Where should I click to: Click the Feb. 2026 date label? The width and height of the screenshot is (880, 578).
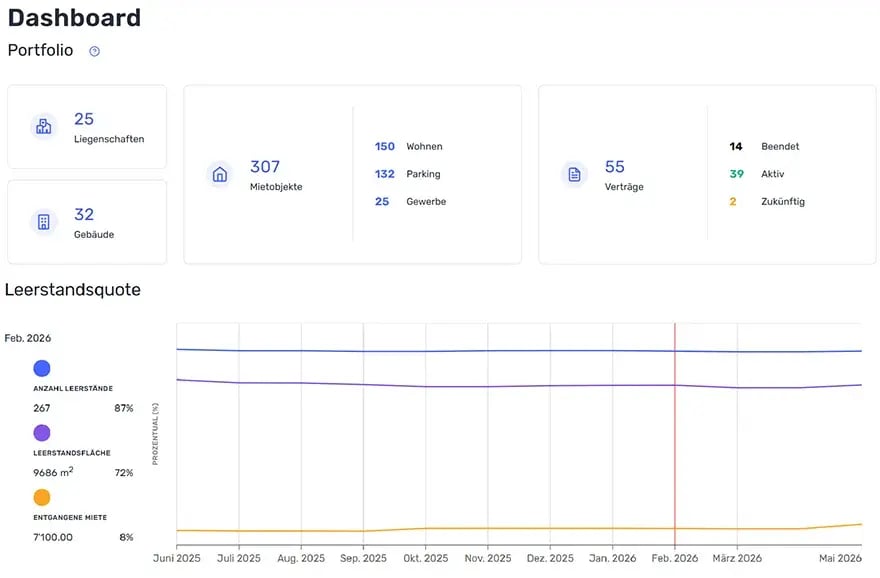[x=27, y=338]
